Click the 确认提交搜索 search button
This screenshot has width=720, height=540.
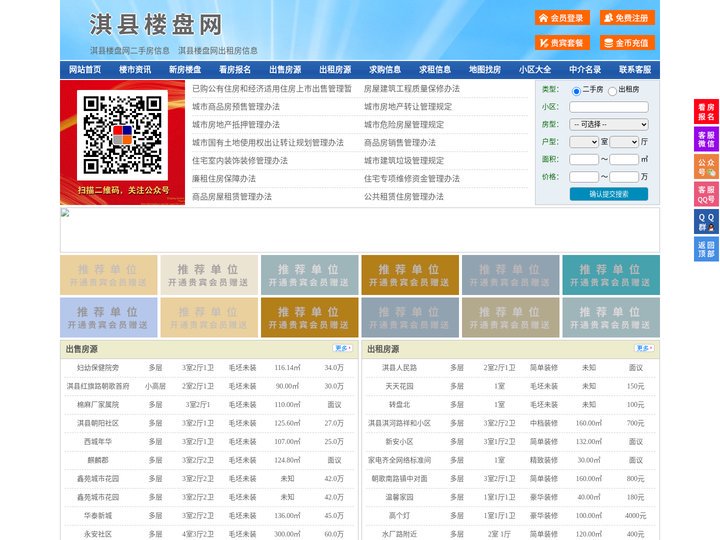609,194
